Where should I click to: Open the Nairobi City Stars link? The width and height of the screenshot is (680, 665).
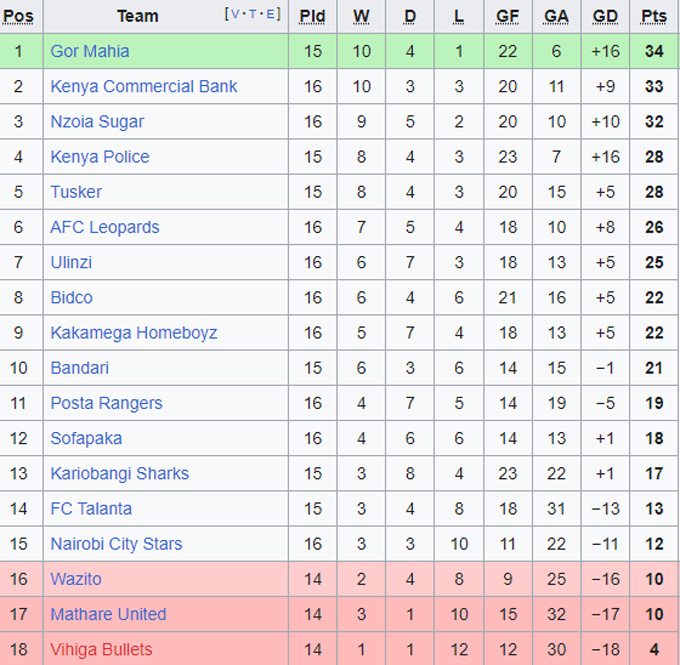[117, 544]
